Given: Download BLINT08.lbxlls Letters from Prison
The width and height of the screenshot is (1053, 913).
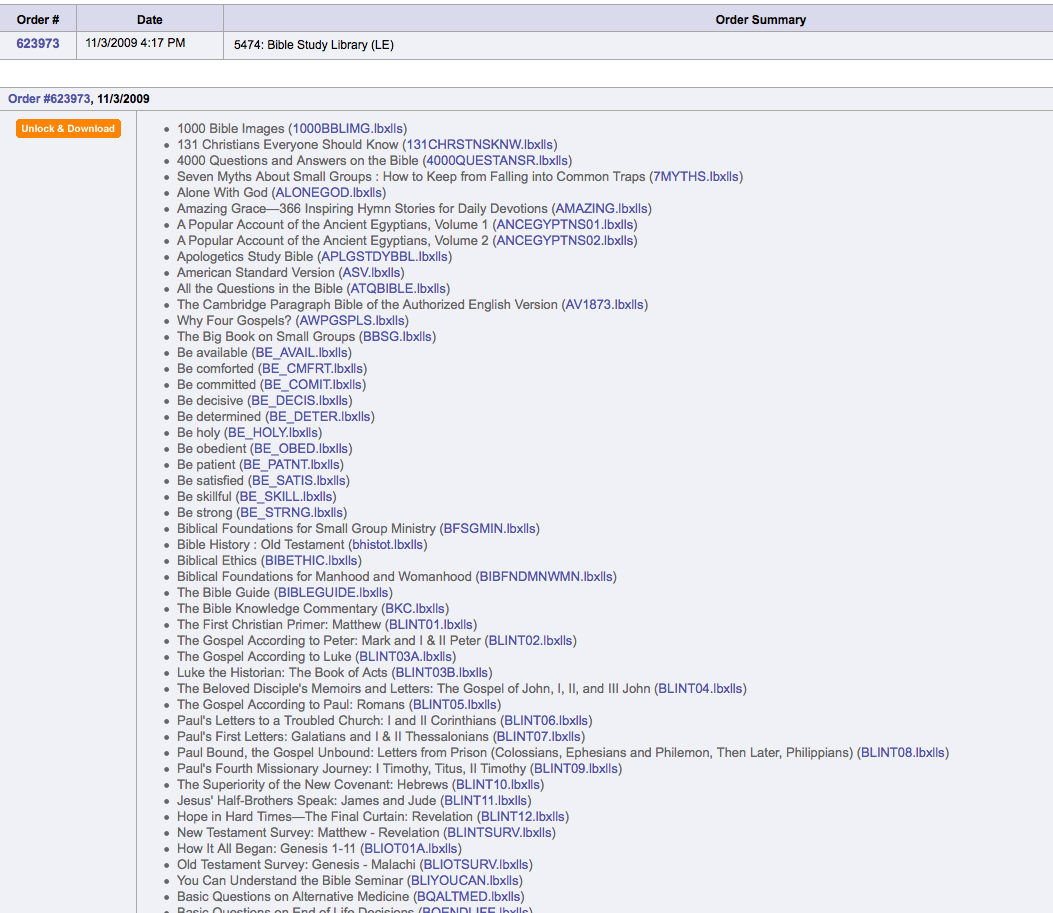Looking at the screenshot, I should [903, 753].
